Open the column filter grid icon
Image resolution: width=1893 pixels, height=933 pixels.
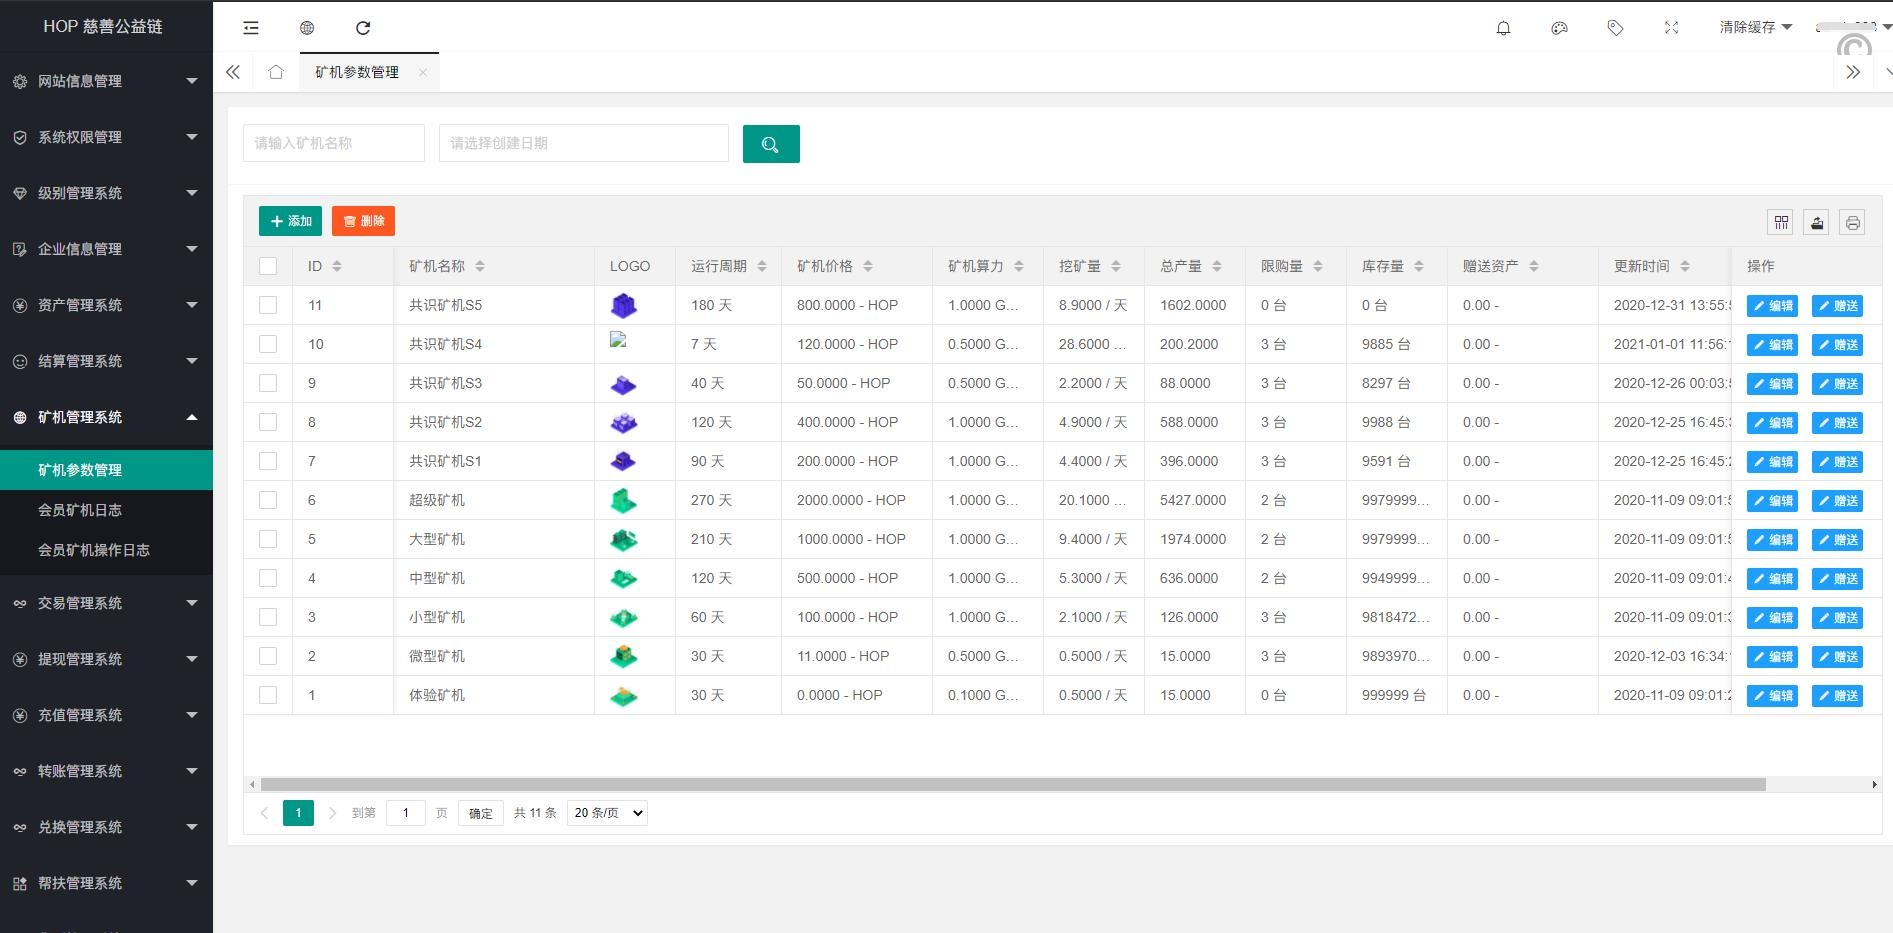pyautogui.click(x=1781, y=223)
